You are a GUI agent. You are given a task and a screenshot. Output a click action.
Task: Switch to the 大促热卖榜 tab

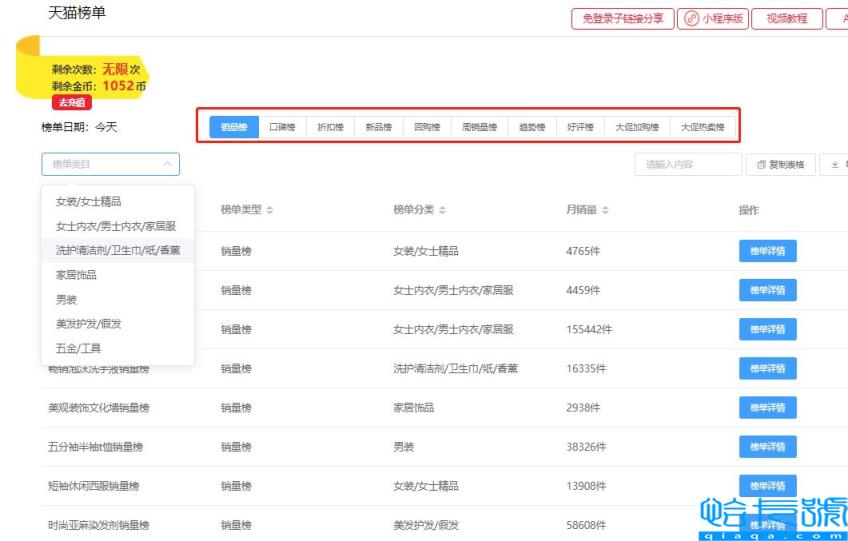tap(703, 127)
